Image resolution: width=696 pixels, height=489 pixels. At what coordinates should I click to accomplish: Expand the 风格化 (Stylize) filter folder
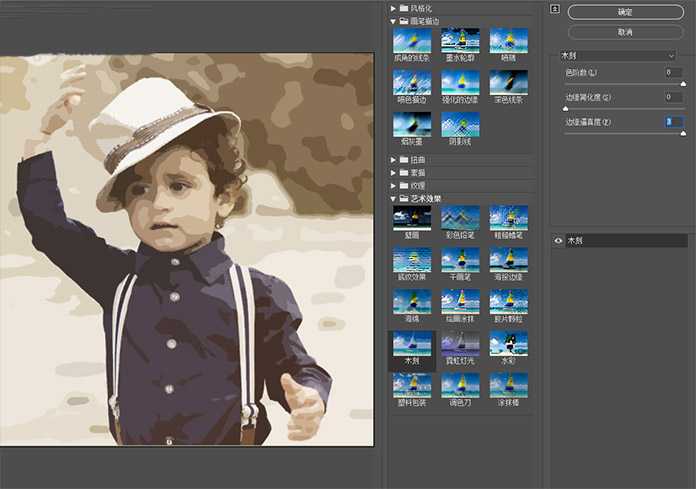[393, 8]
